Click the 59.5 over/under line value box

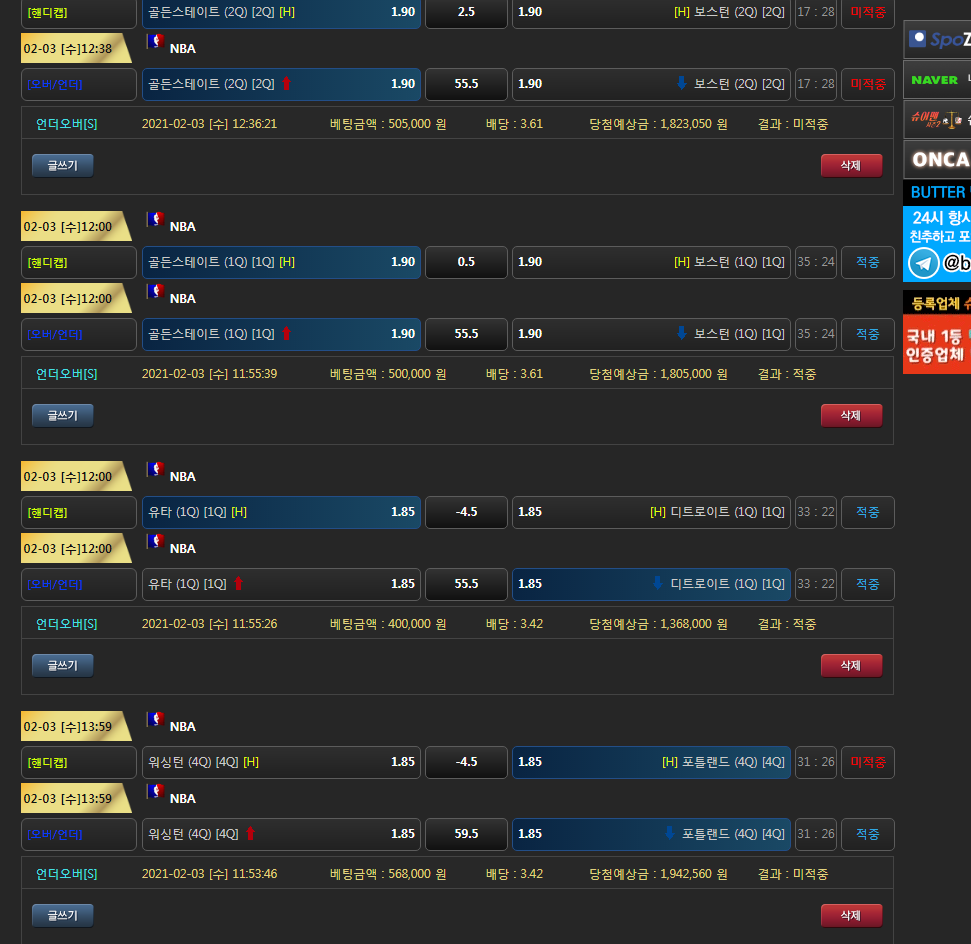466,834
